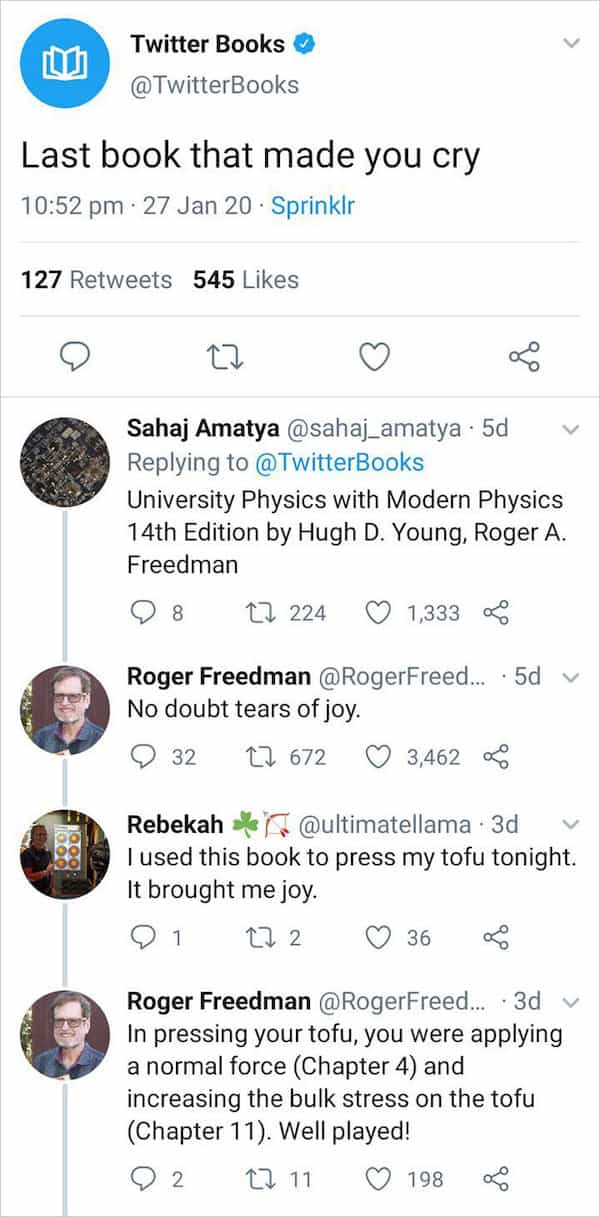Image resolution: width=600 pixels, height=1217 pixels.
Task: Reply to Rebekah's tofu tweet
Action: (x=144, y=937)
